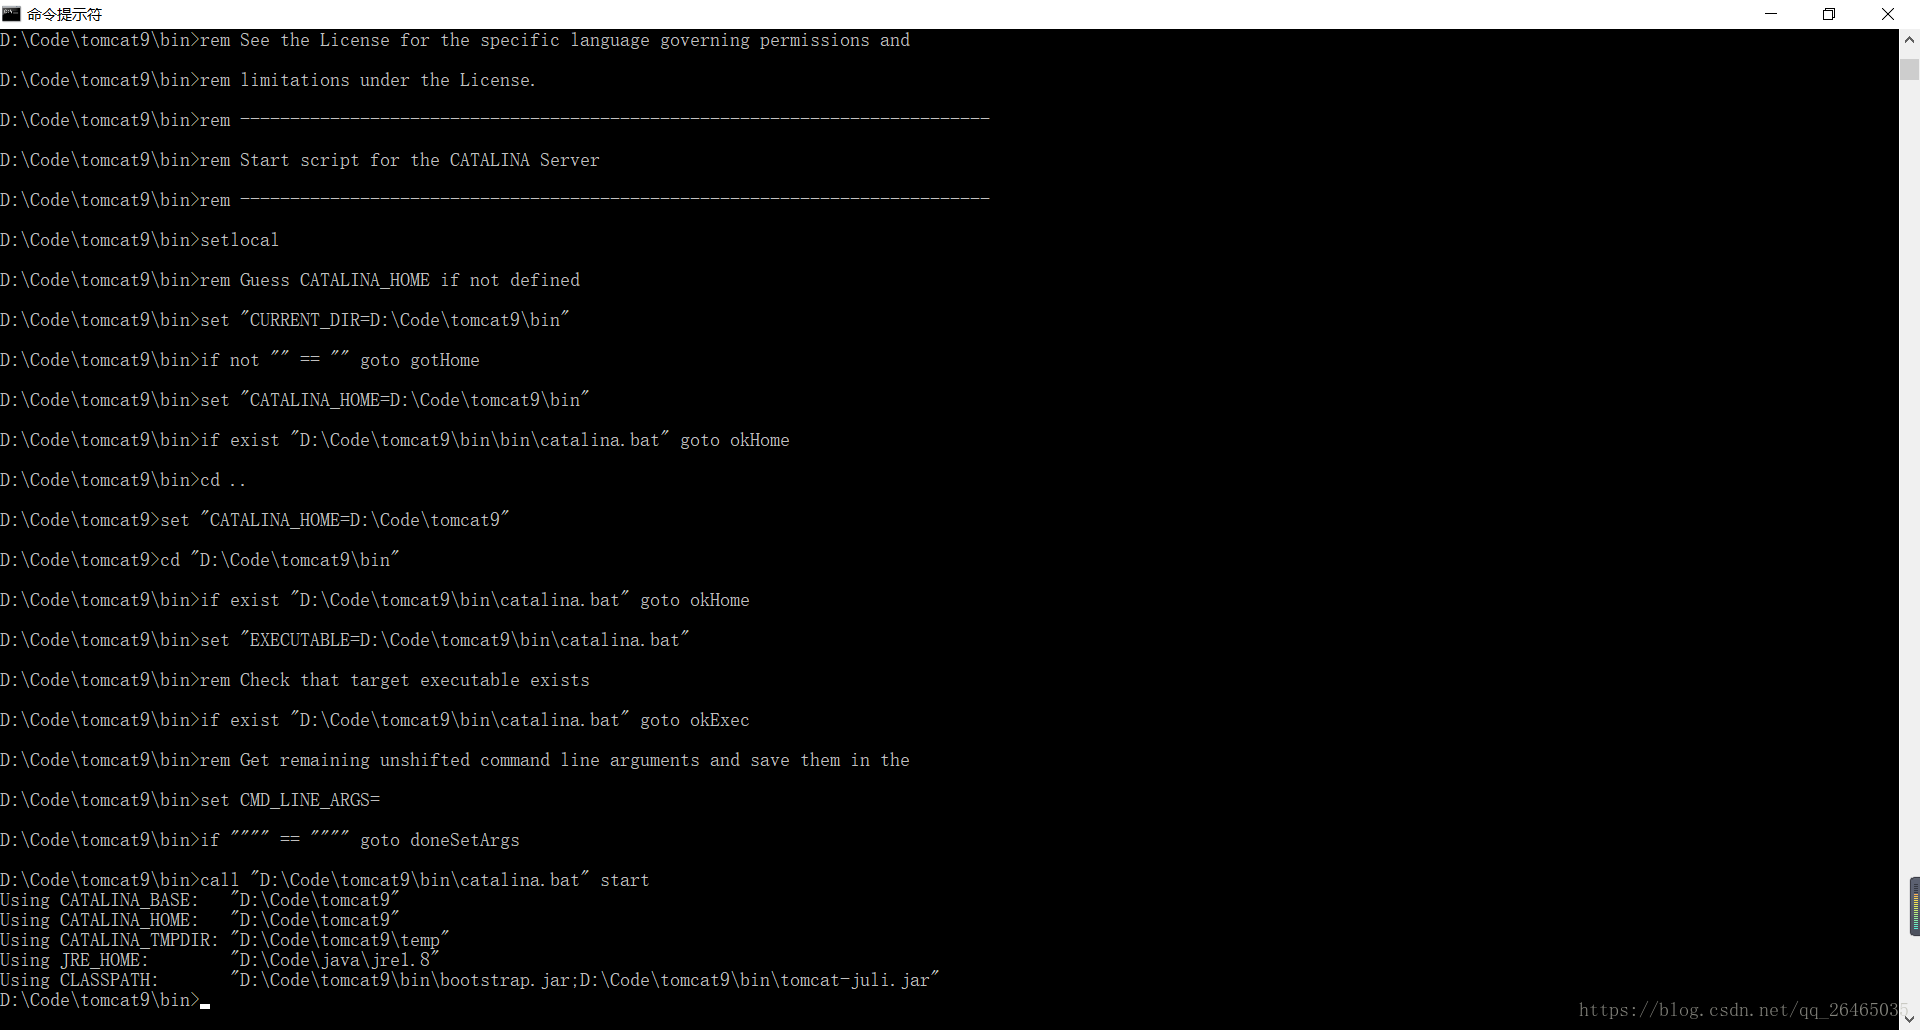Click the 'Using CLASSPATH:' output line

(470, 980)
